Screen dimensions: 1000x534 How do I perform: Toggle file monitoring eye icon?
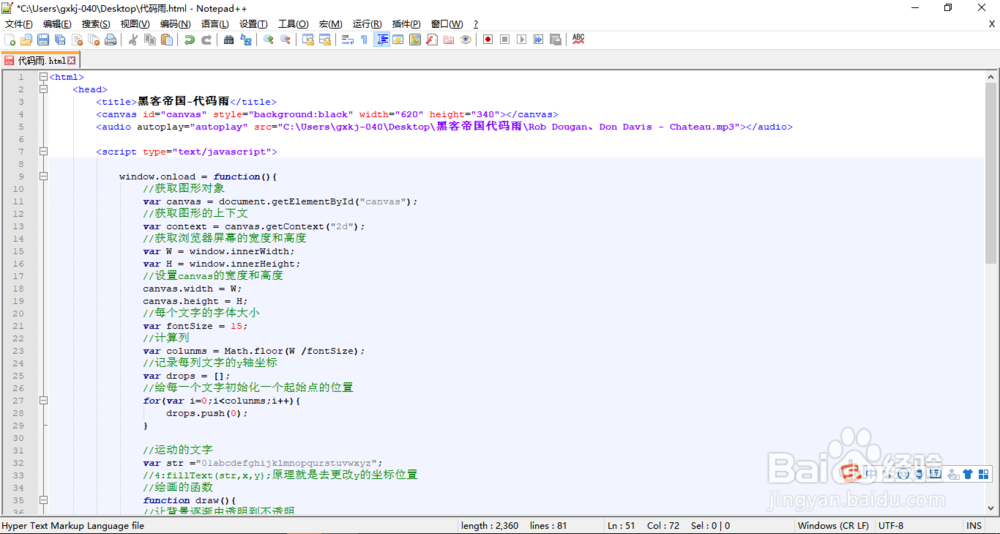point(465,40)
